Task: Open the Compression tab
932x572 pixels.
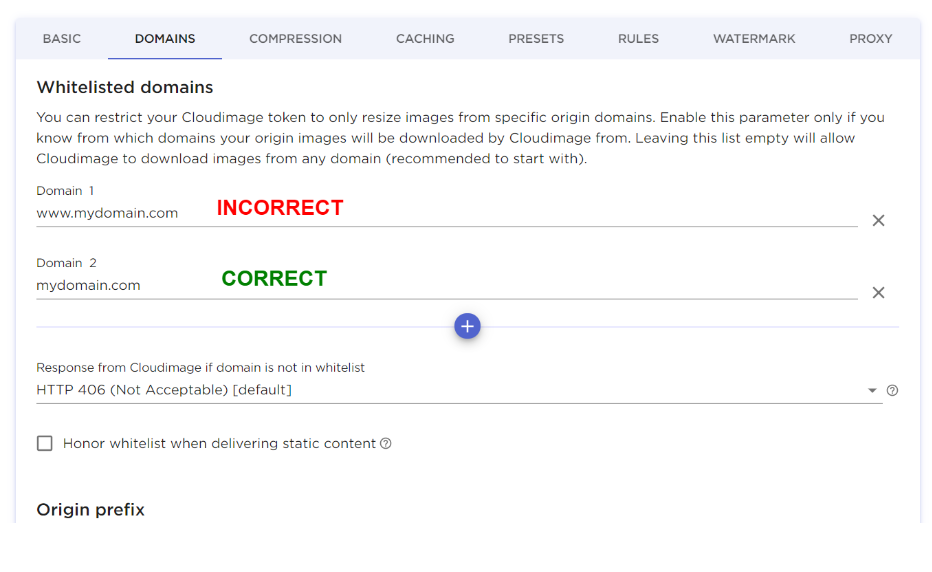Action: click(295, 39)
